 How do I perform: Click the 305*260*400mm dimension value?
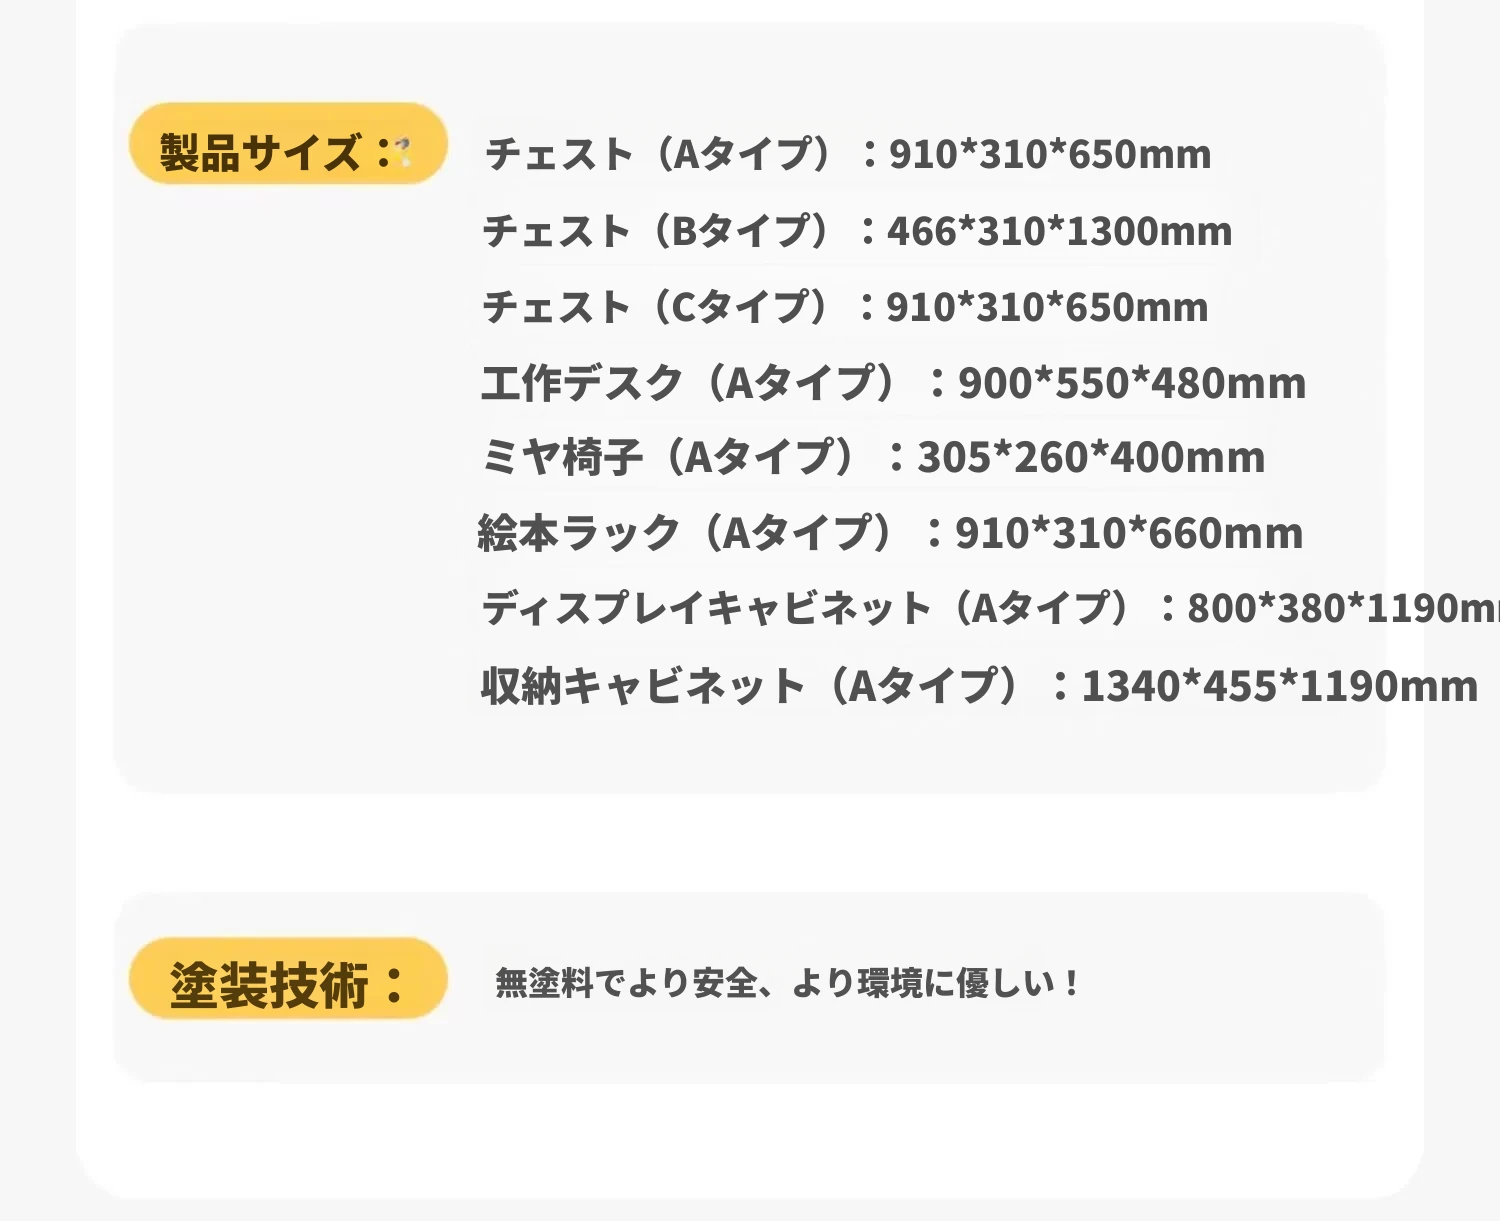pos(1091,459)
